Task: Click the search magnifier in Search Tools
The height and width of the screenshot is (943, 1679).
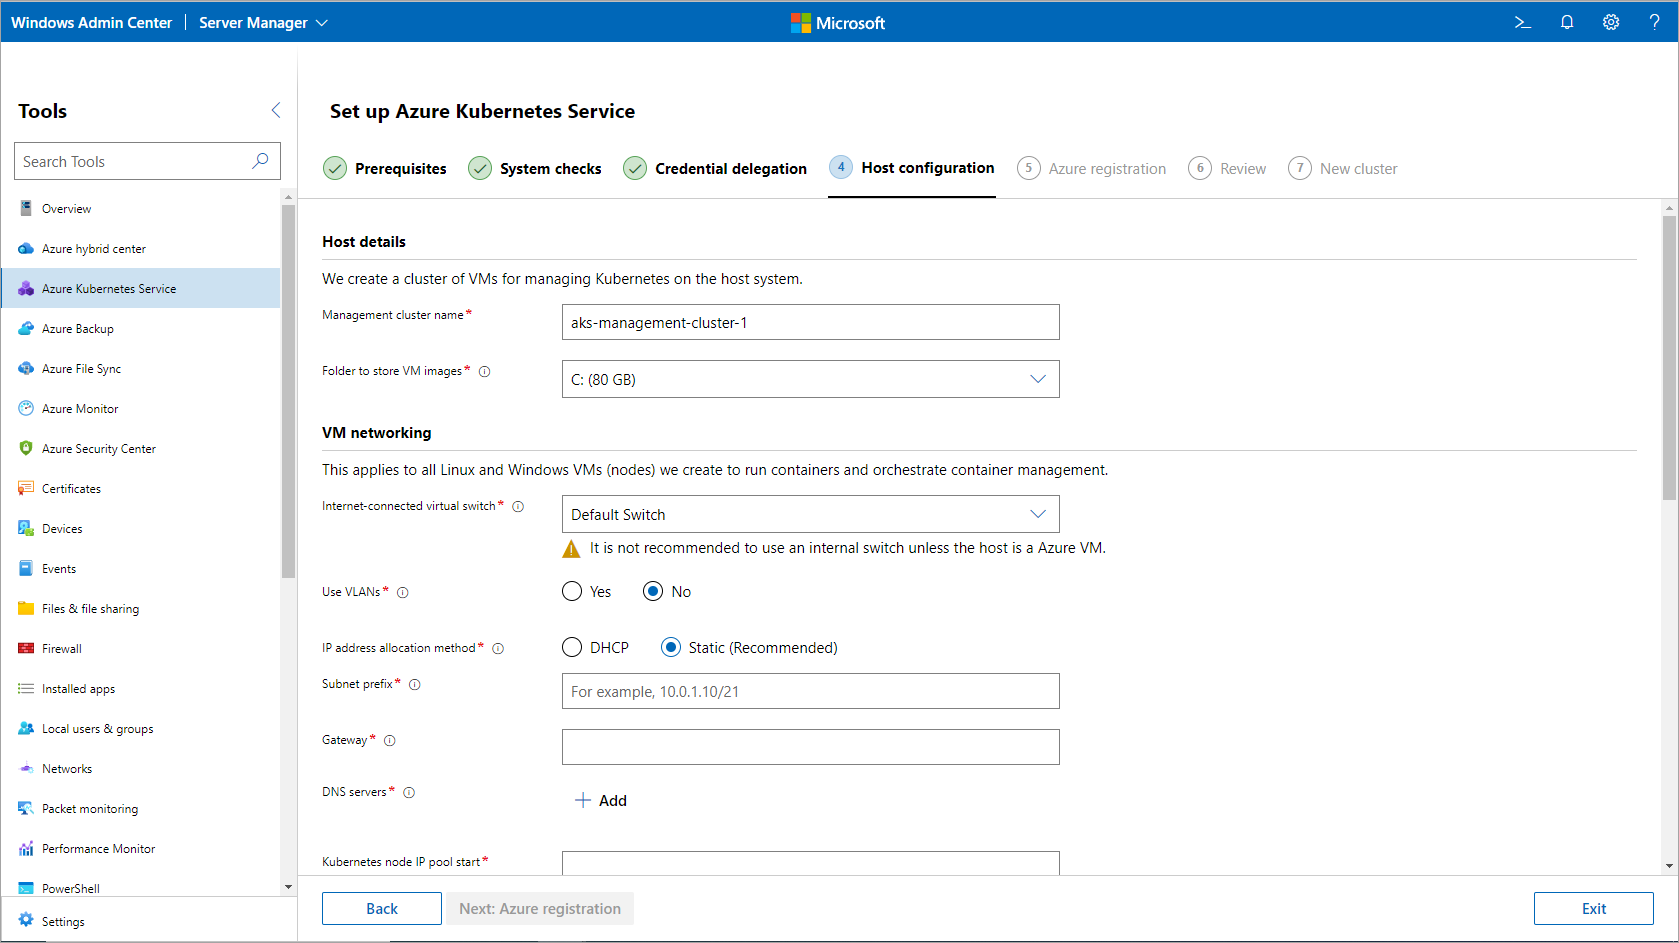Action: pos(260,161)
